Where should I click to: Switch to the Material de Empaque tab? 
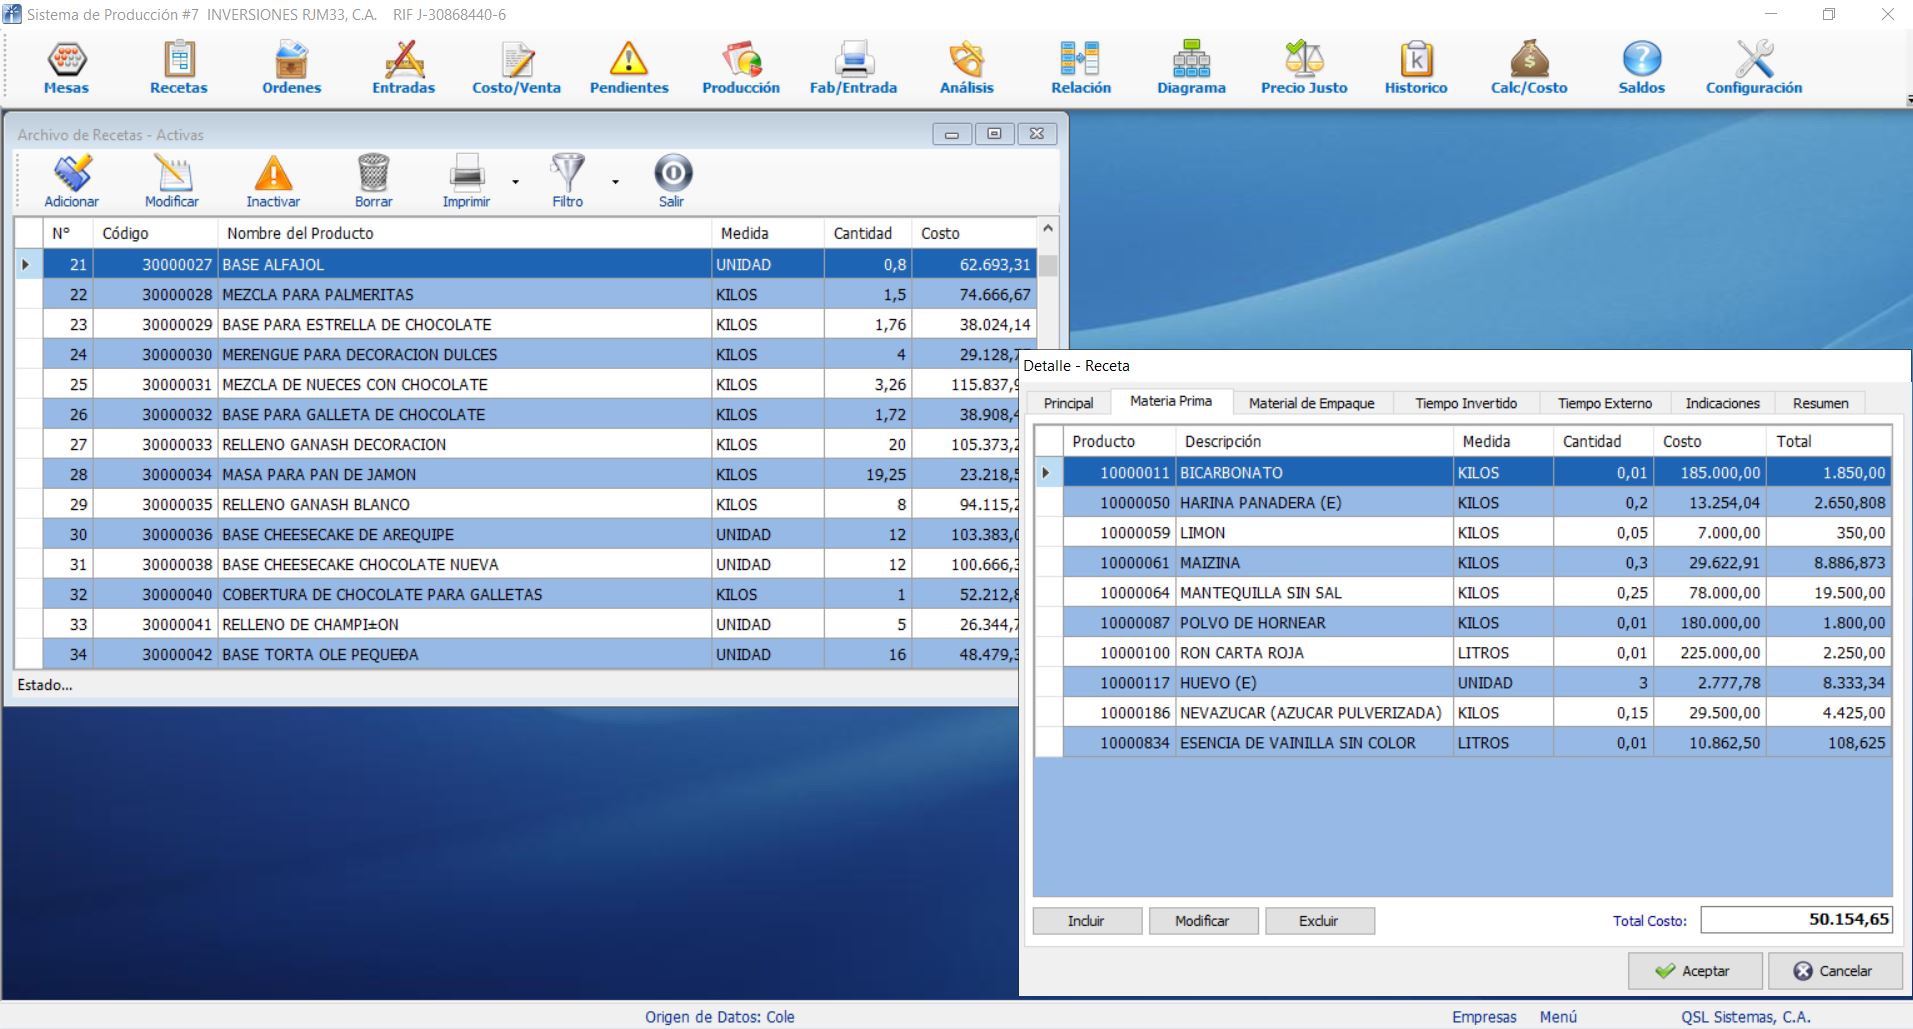pyautogui.click(x=1312, y=403)
